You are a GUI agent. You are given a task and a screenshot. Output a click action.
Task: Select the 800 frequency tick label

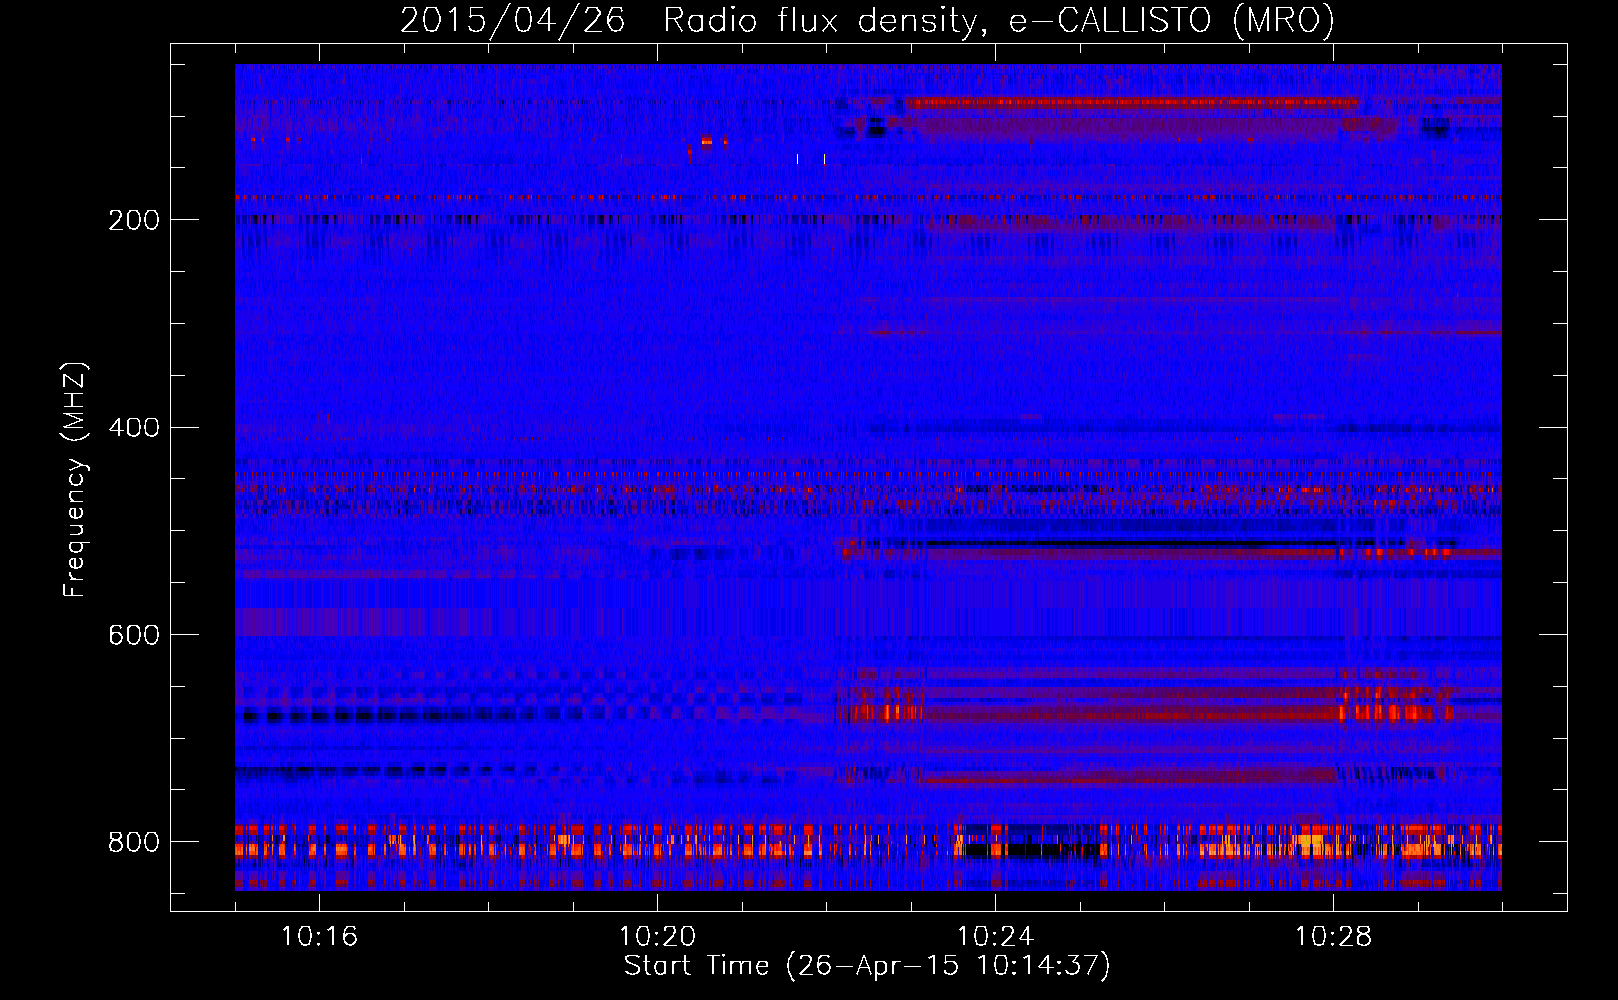(x=133, y=842)
